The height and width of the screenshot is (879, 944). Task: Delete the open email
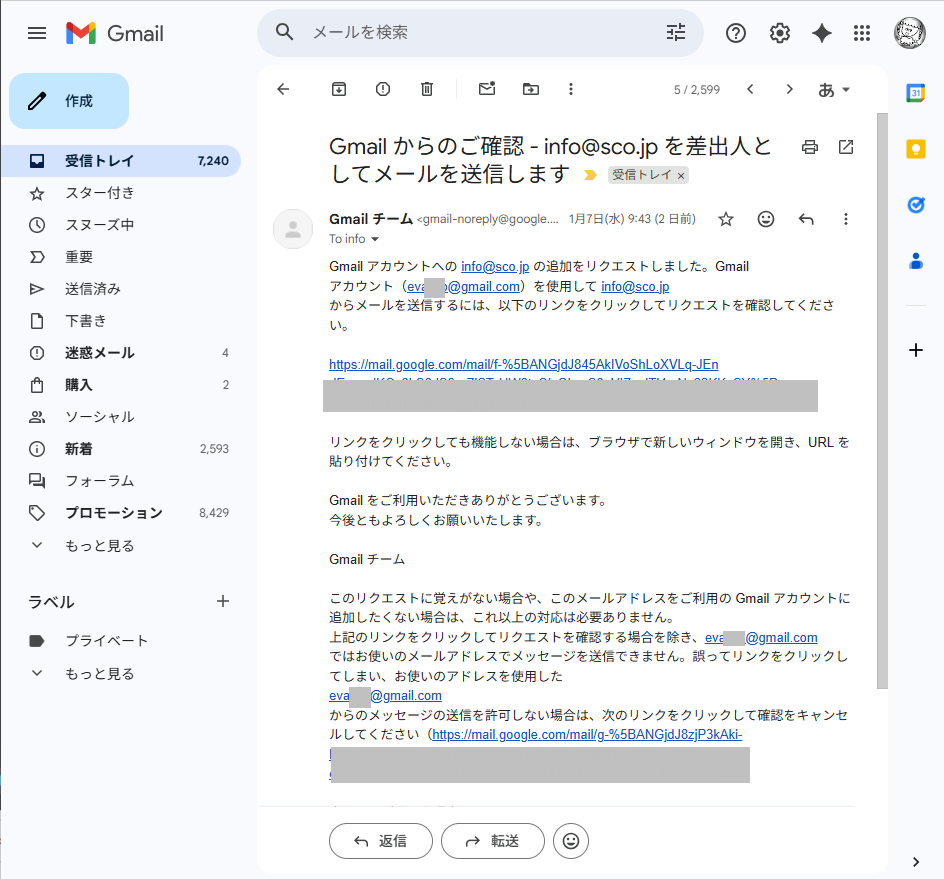coord(426,89)
